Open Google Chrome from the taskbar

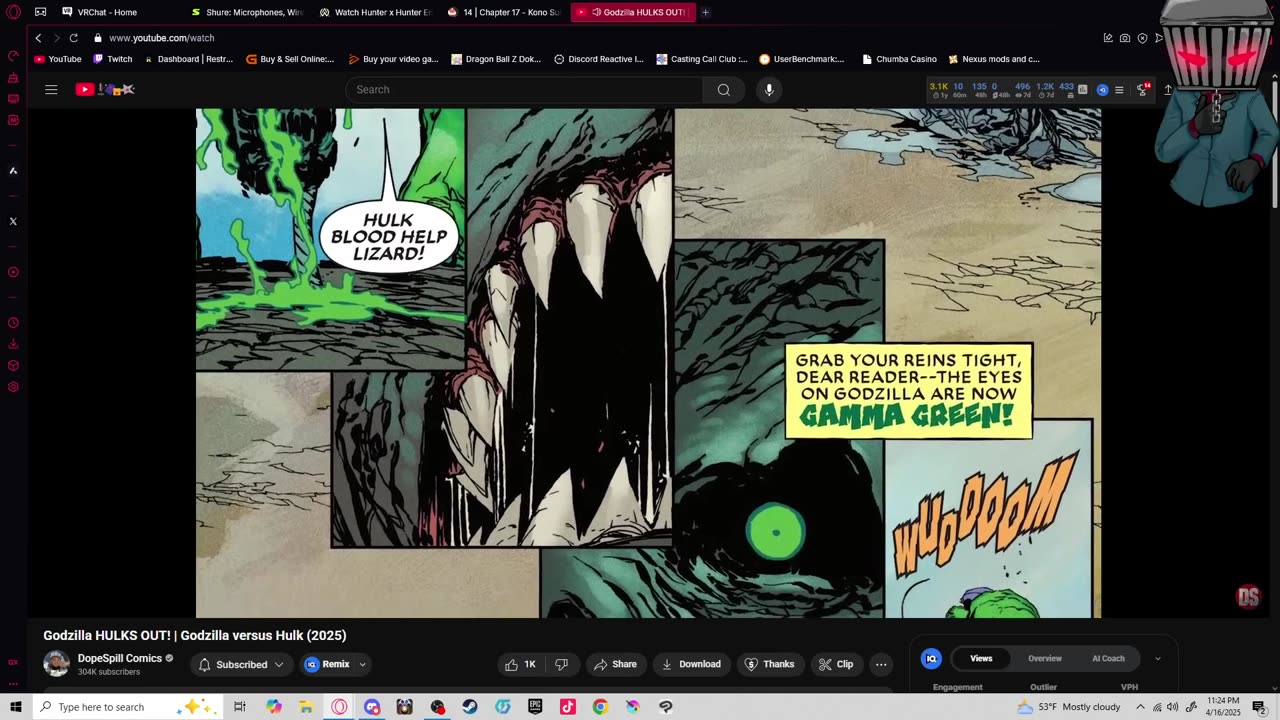point(600,707)
